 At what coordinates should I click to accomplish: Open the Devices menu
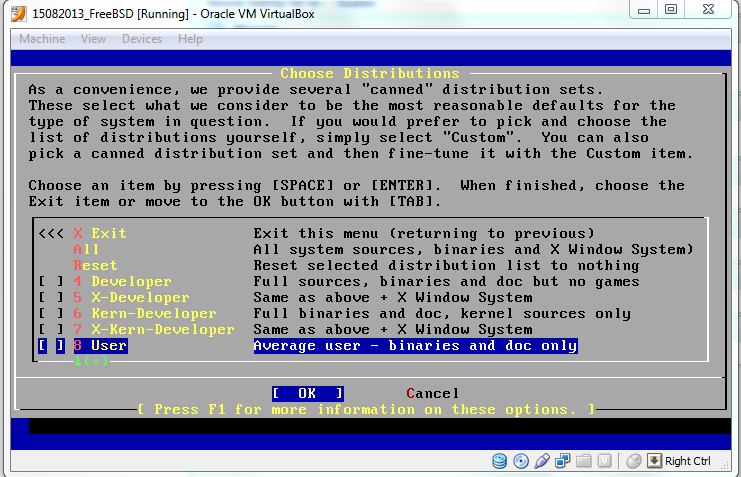click(x=141, y=39)
